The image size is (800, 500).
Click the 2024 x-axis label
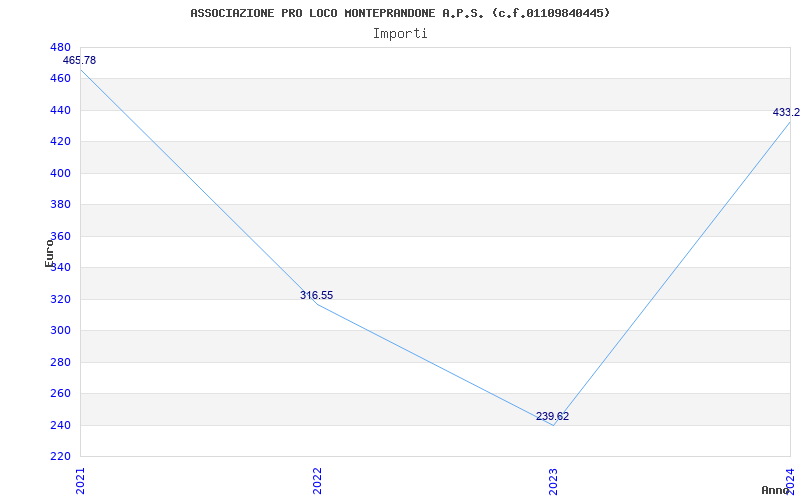point(790,481)
